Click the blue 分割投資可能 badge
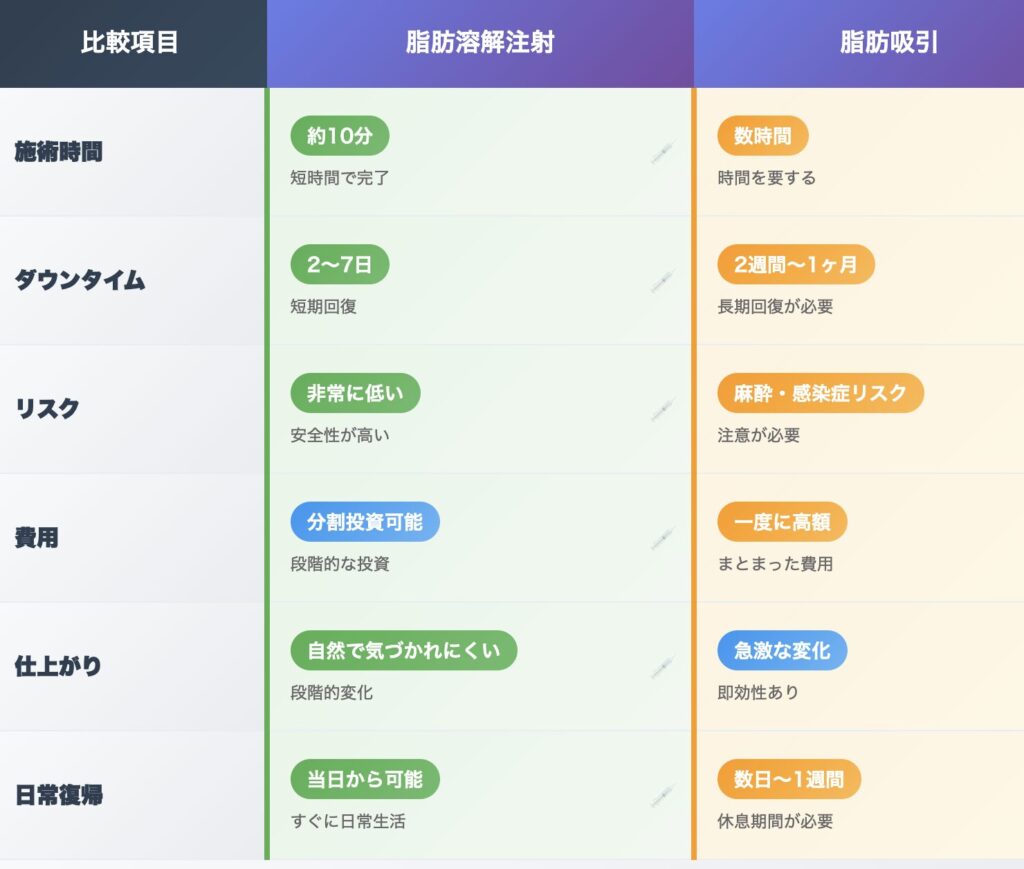 click(x=365, y=522)
